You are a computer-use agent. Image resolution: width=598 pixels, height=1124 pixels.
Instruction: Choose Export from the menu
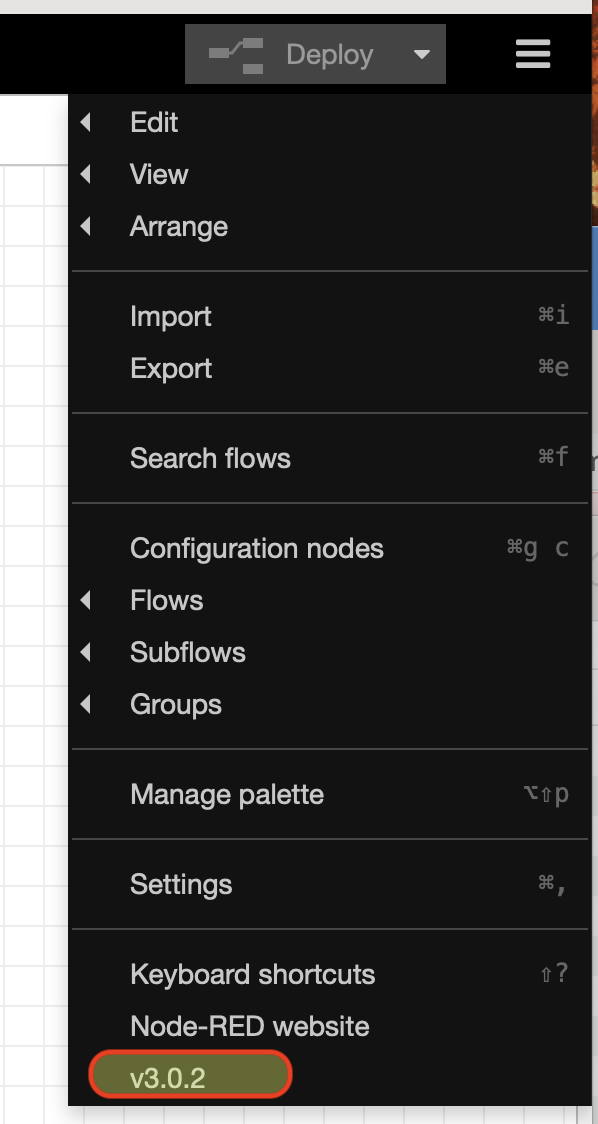coord(329,368)
